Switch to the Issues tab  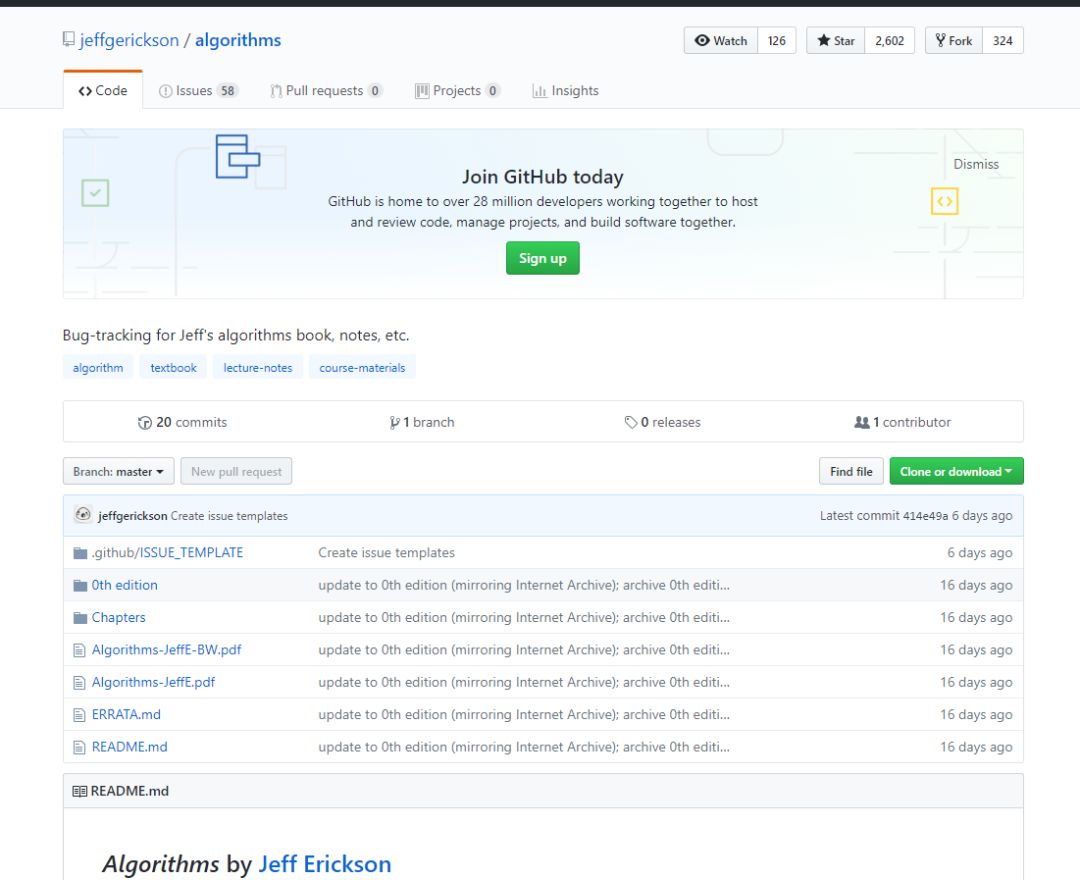pos(197,91)
